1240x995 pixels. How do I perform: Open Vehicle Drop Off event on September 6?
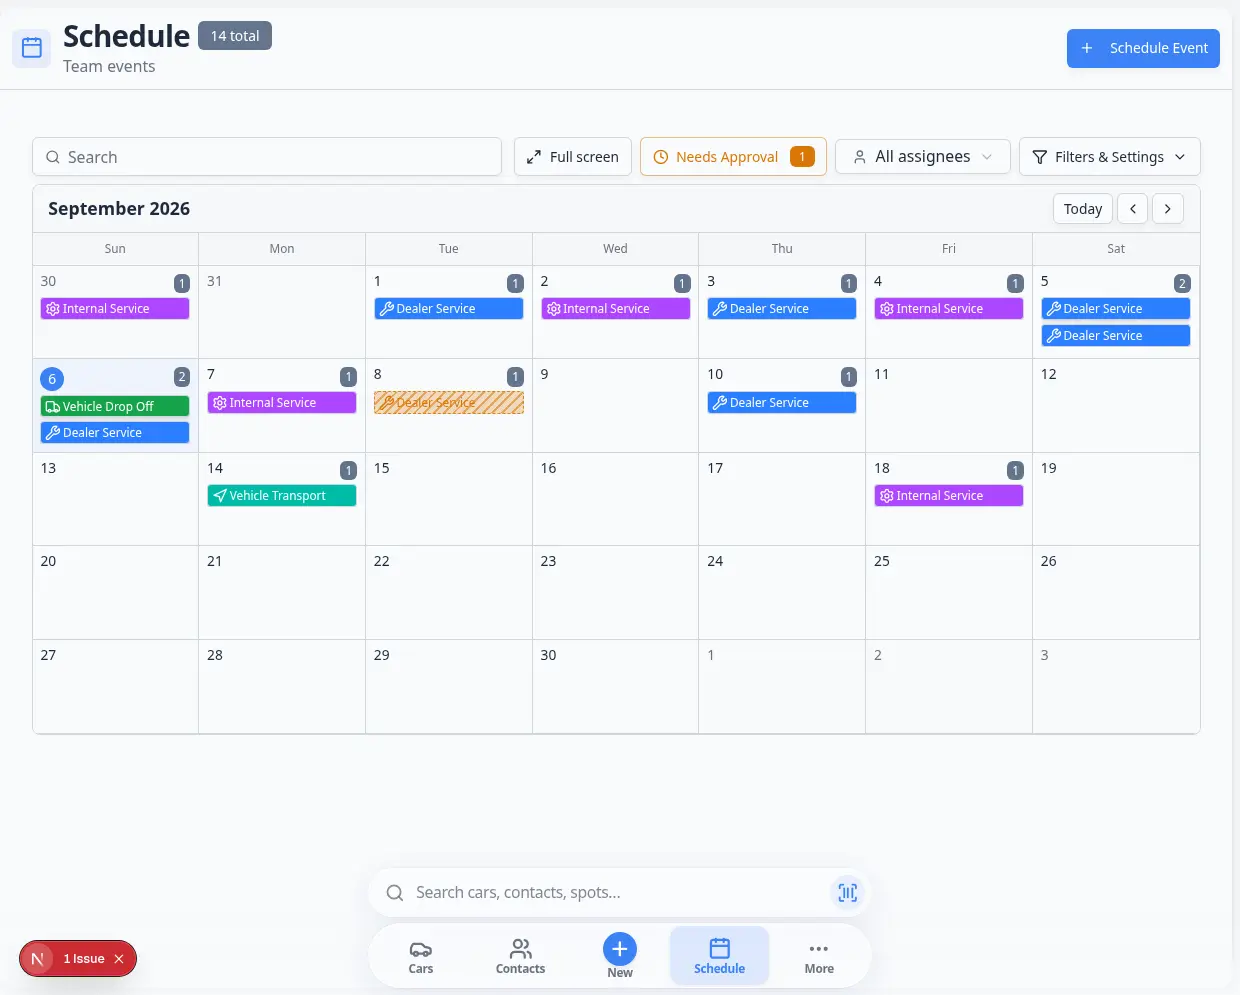[x=115, y=406]
